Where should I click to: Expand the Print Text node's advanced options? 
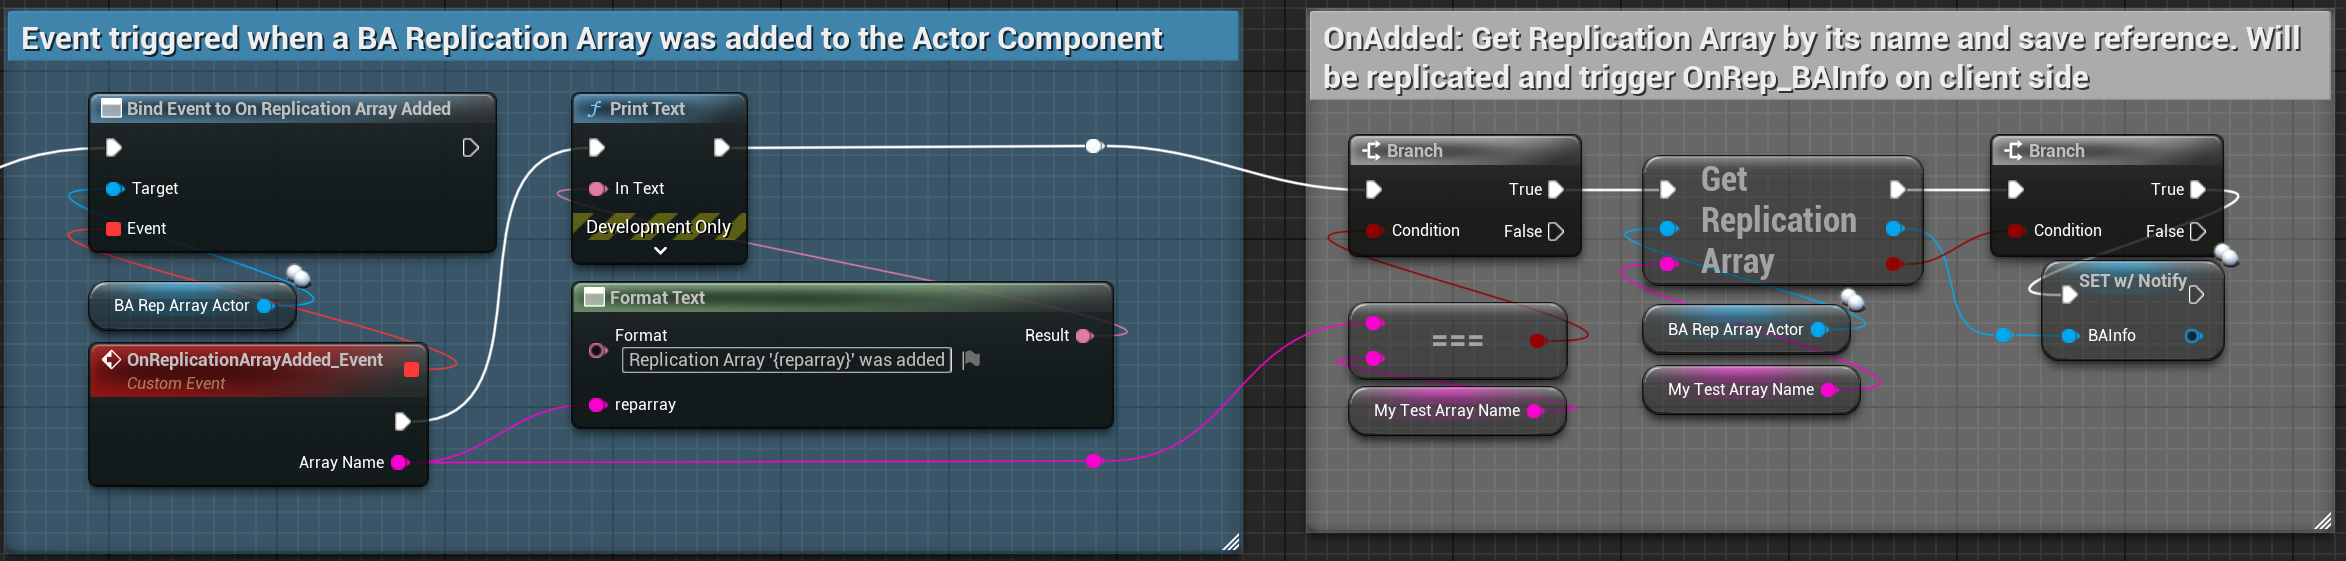[x=660, y=251]
